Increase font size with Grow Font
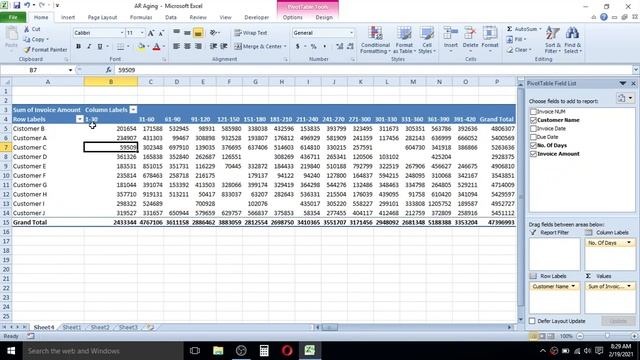This screenshot has width=640, height=360. (151, 33)
